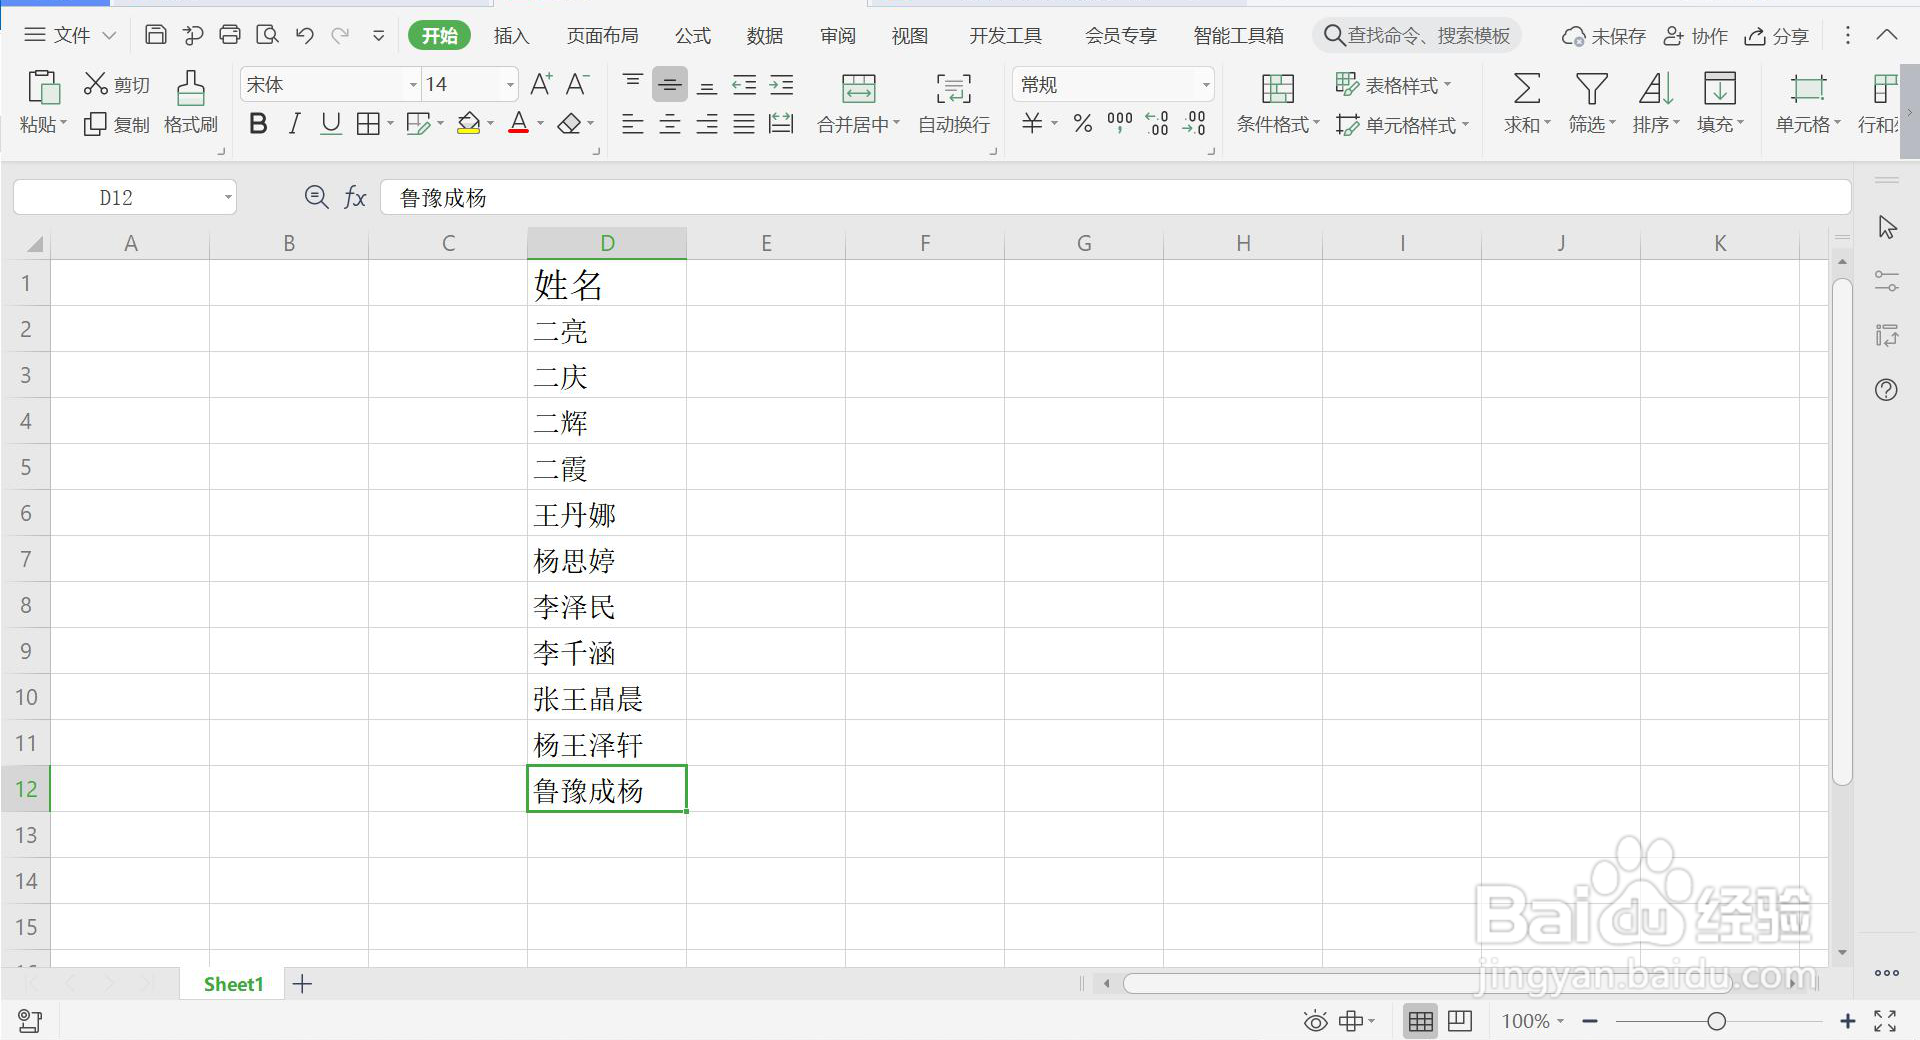Open the font size dropdown
The image size is (1920, 1040).
pos(509,84)
